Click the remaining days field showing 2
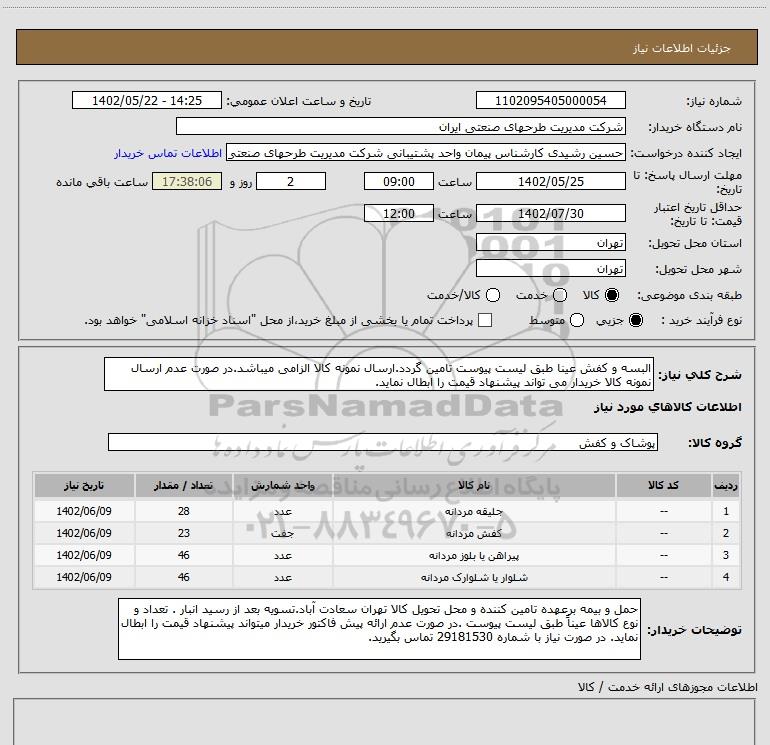 click(x=291, y=182)
